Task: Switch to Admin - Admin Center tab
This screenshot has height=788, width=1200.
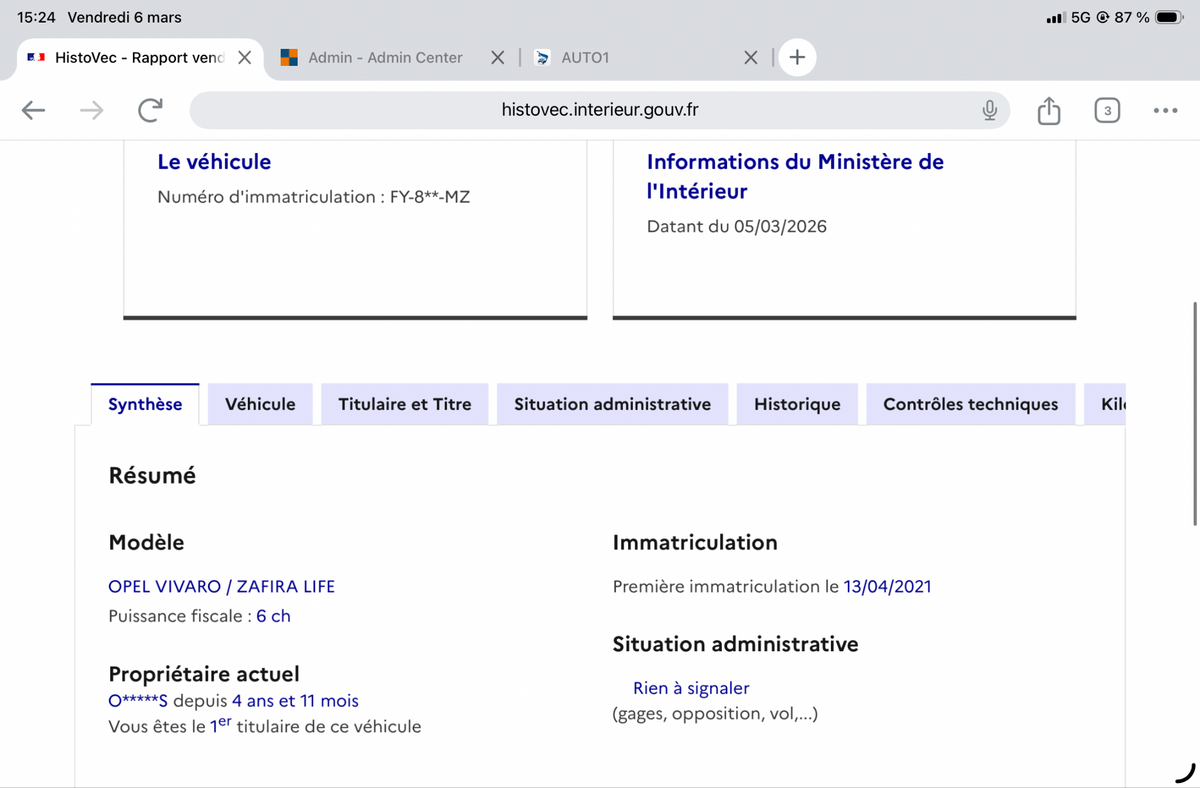Action: [x=384, y=58]
